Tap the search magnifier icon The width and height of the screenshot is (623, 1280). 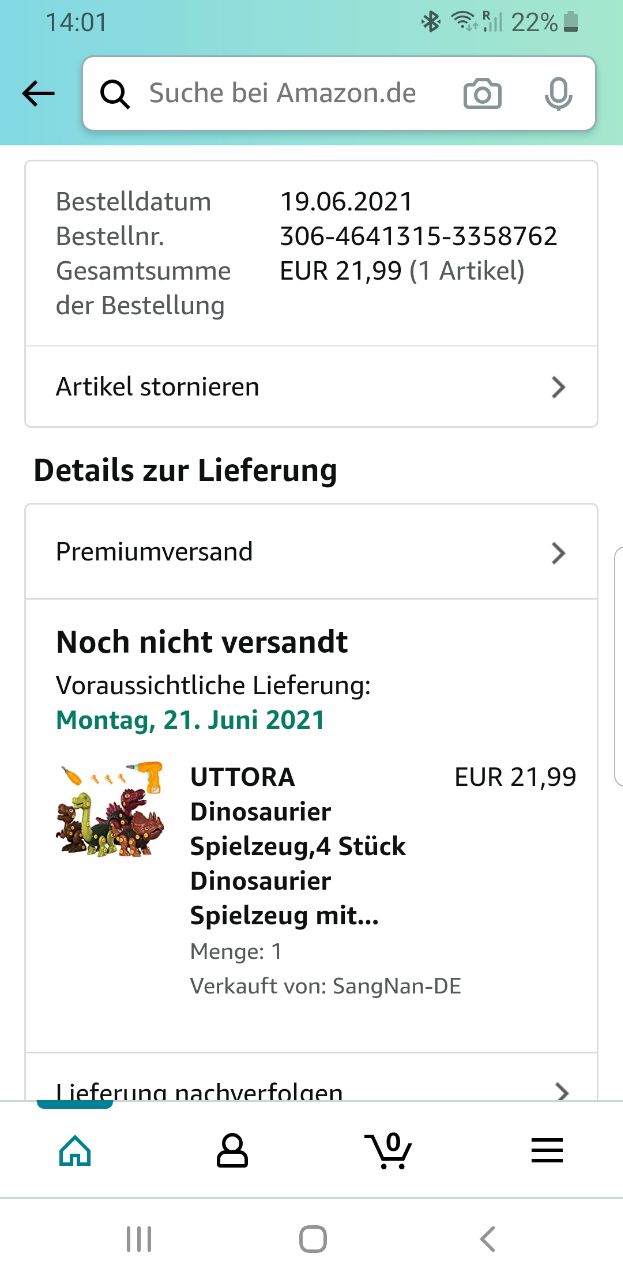coord(116,94)
